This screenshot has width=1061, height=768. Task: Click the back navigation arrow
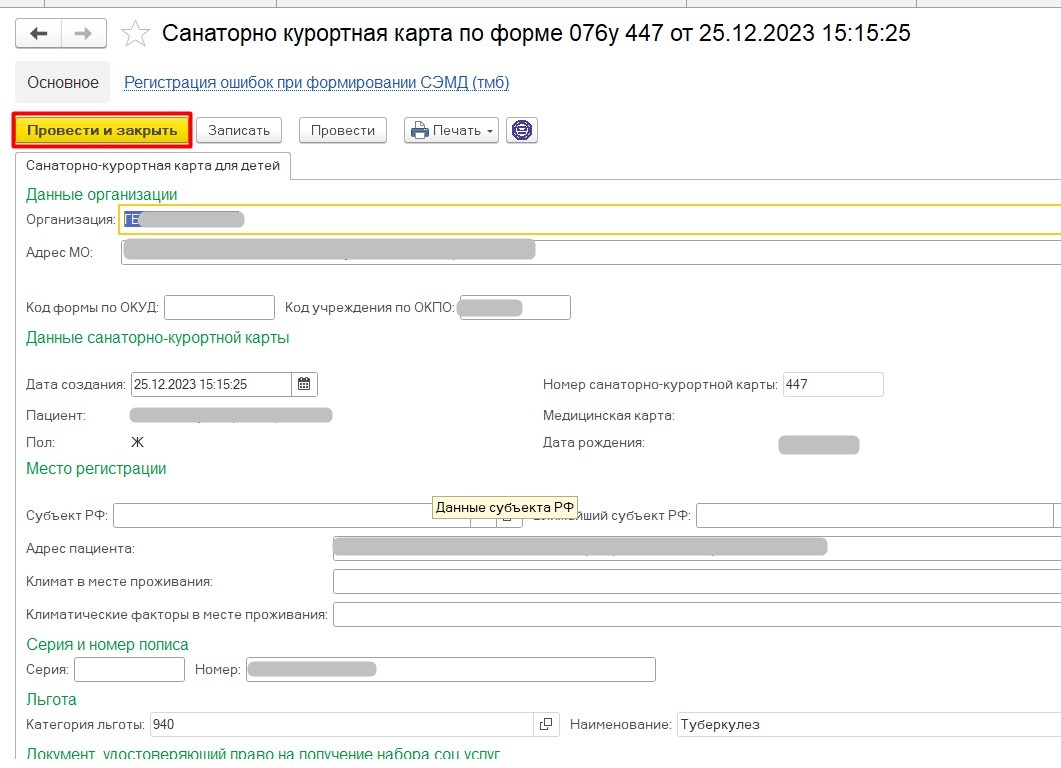click(39, 34)
